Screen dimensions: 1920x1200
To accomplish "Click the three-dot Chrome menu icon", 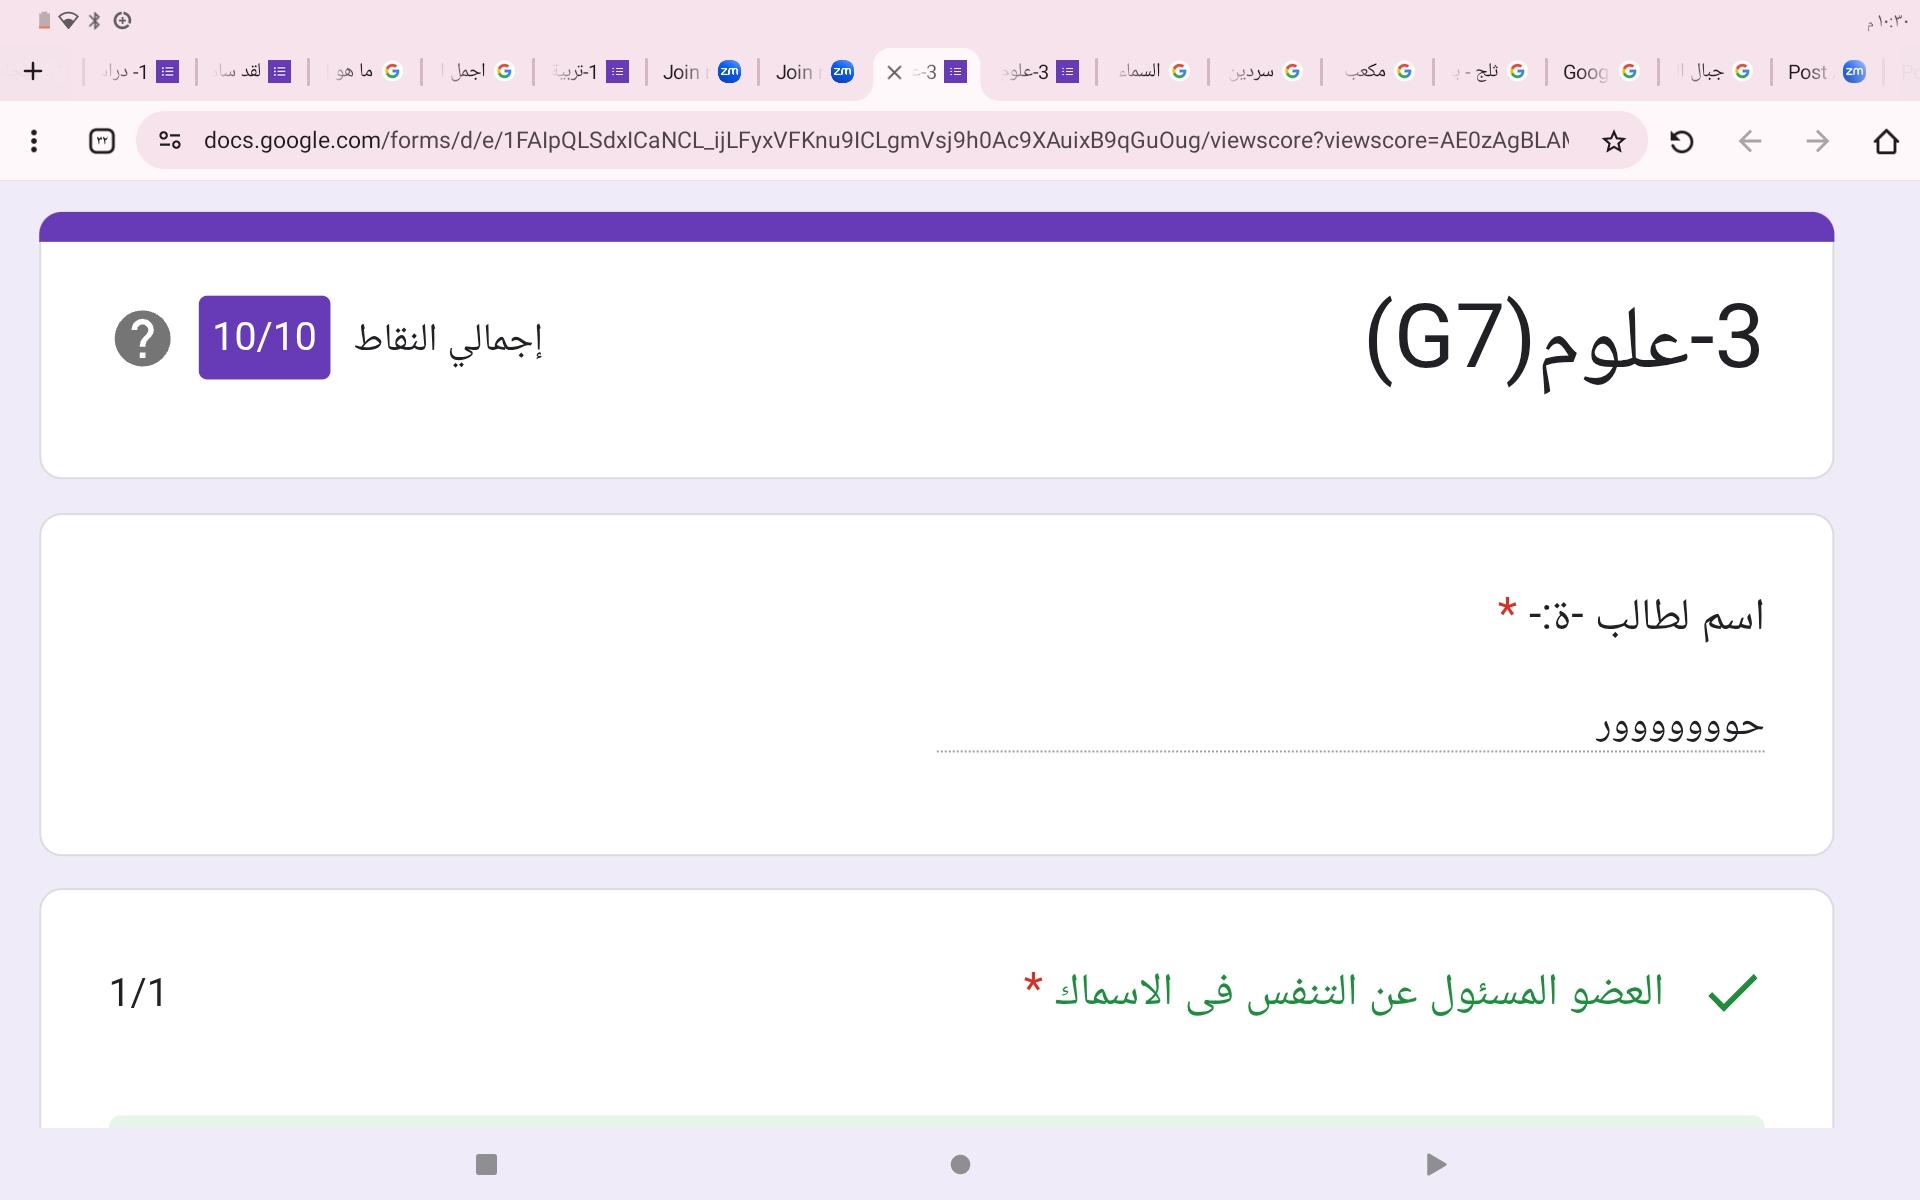I will coord(34,141).
